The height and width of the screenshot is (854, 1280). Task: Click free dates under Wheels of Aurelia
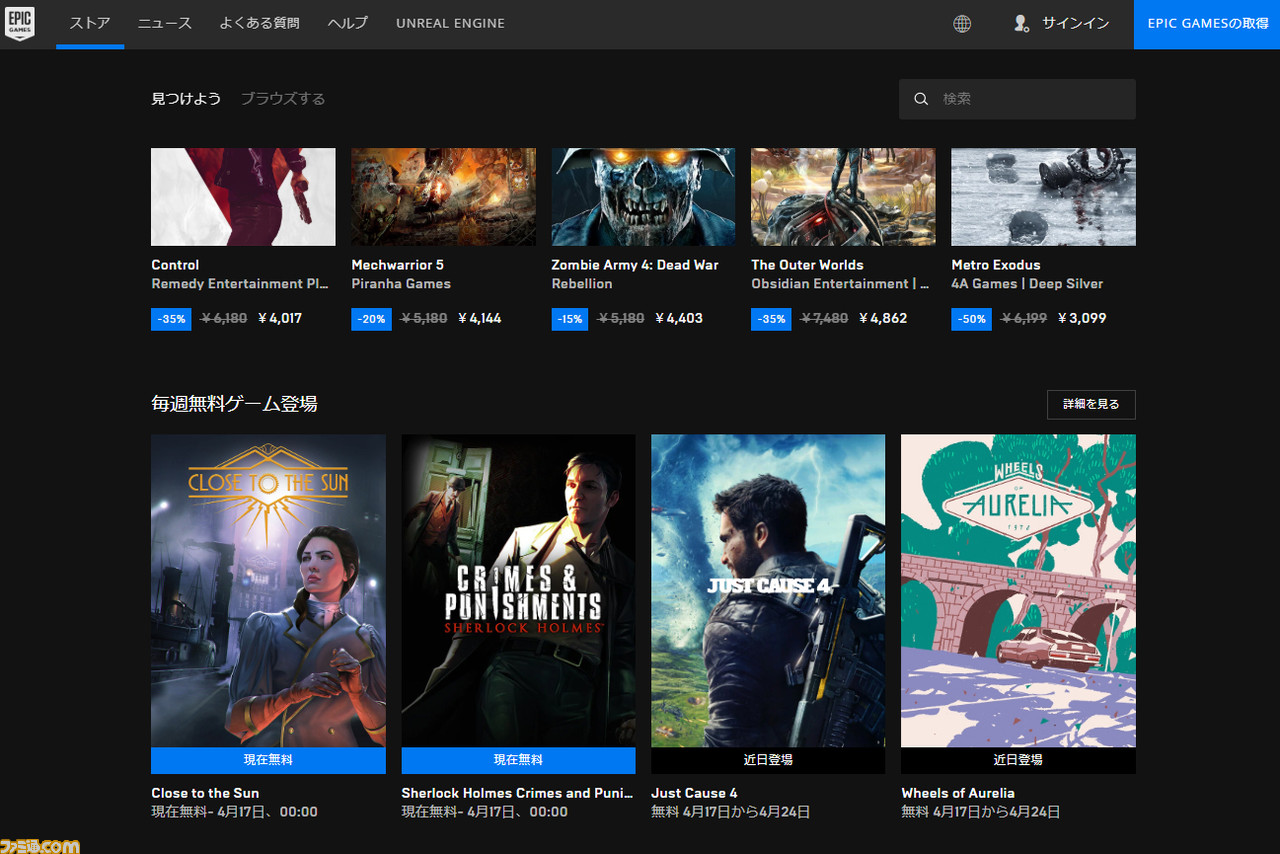[x=980, y=812]
